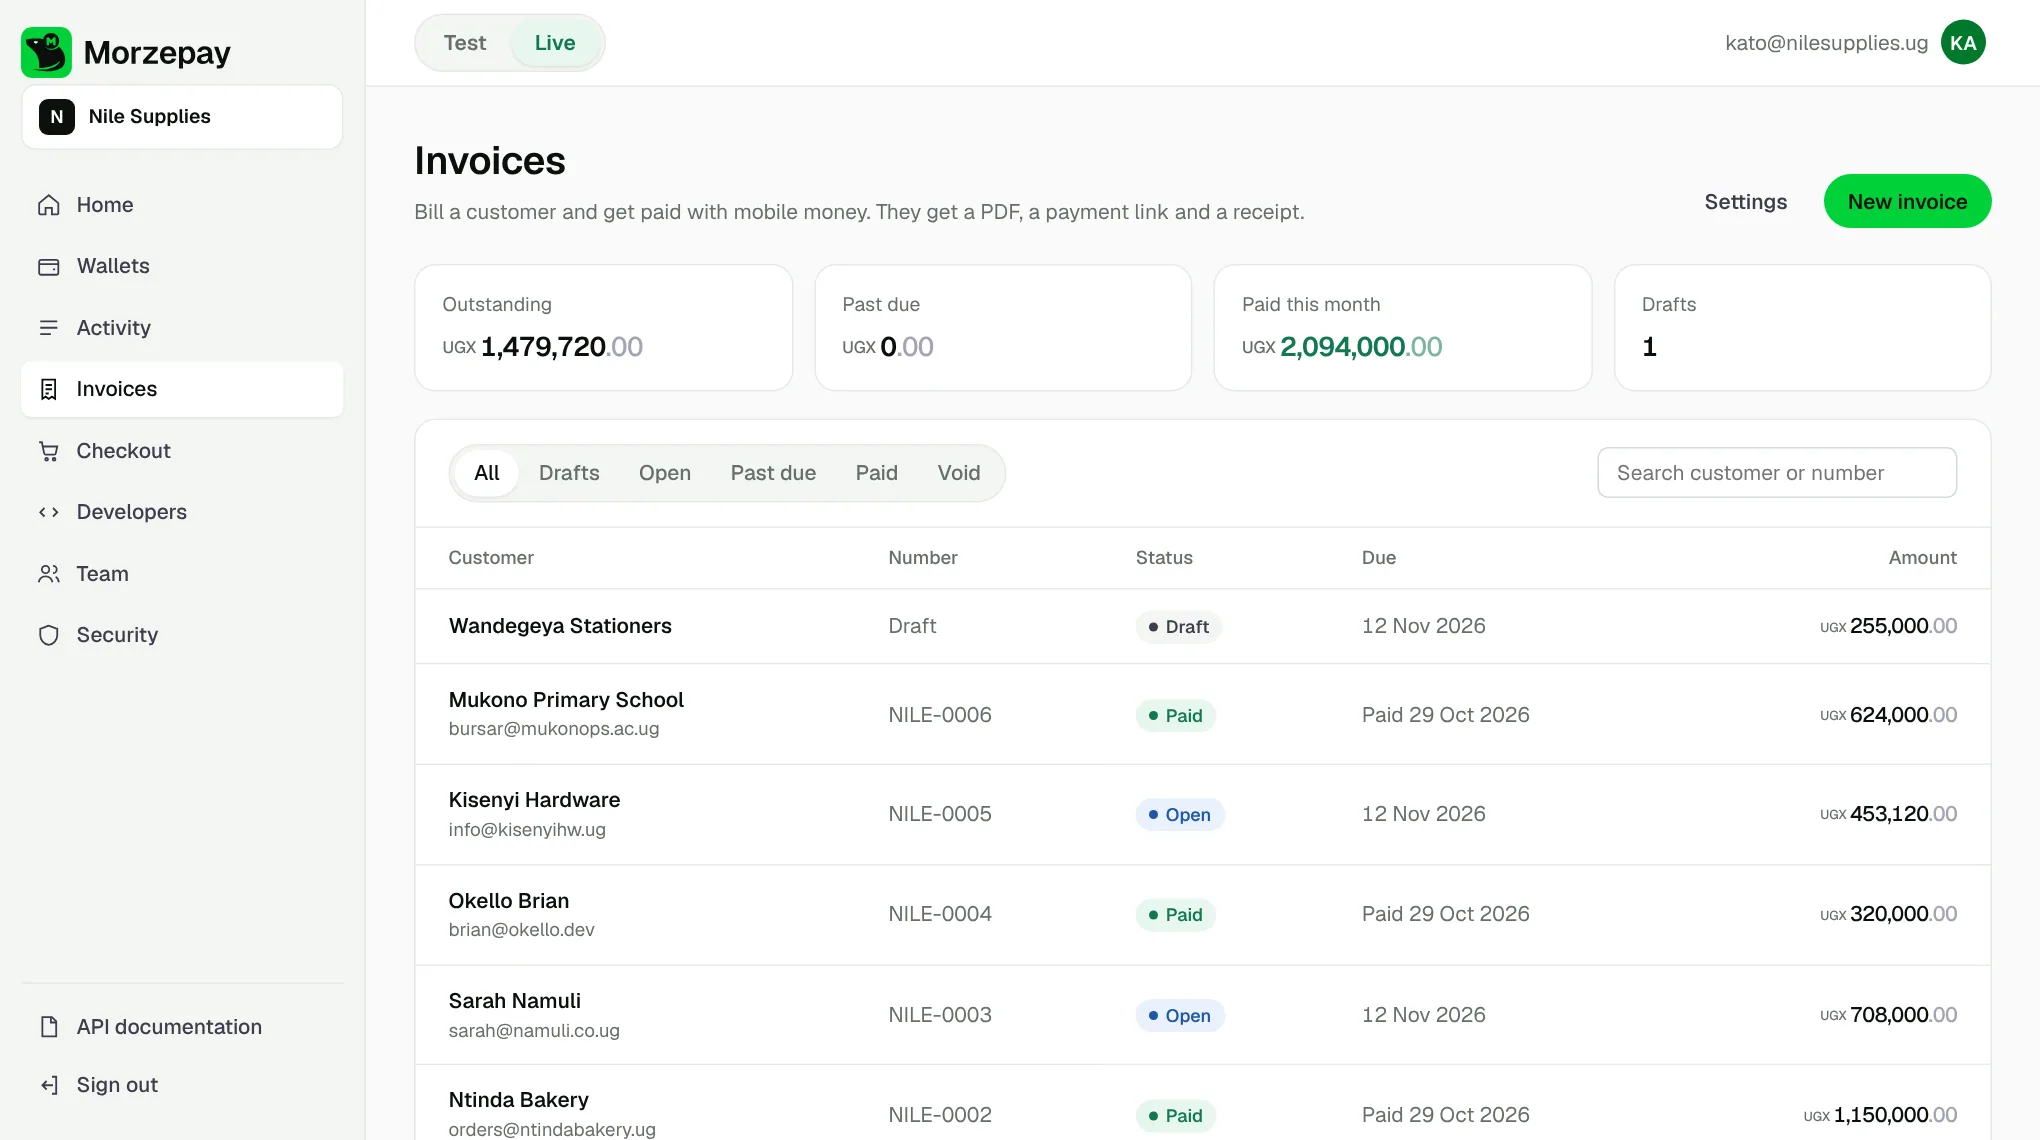Click the KA user avatar
2040x1140 pixels.
(1963, 43)
